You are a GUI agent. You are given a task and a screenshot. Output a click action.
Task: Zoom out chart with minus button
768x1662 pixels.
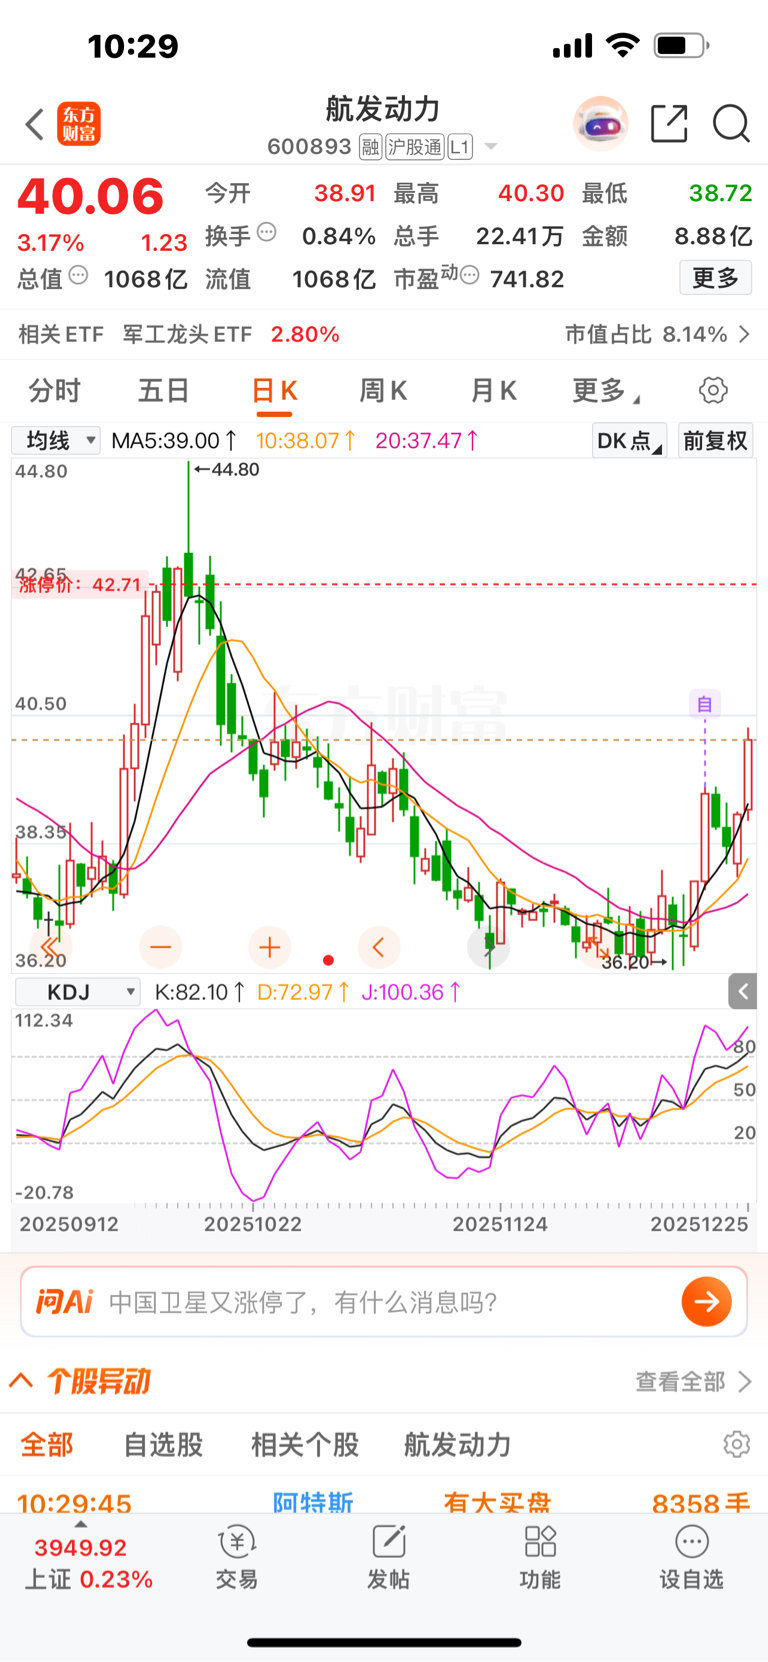(x=160, y=946)
